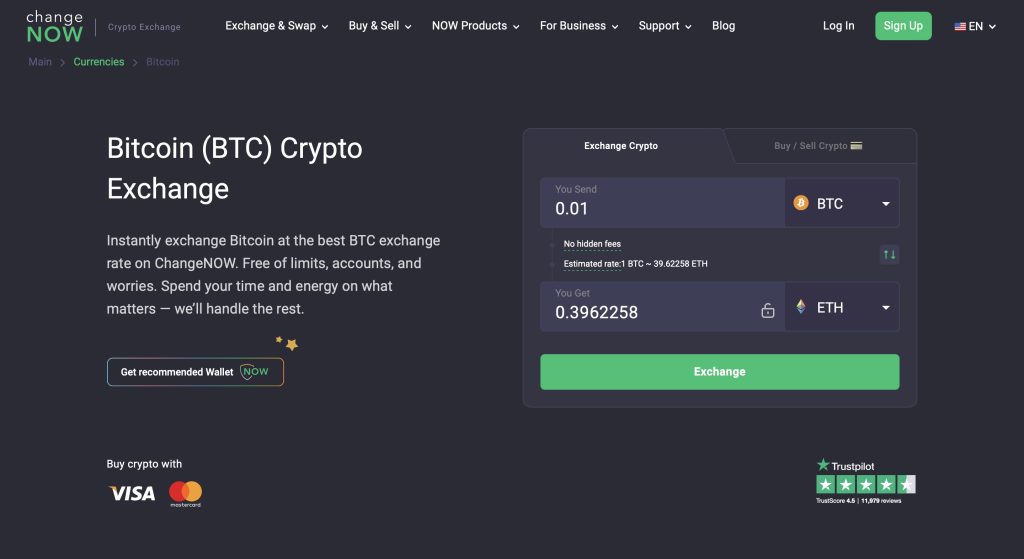Click the NOW shield wallet icon

[255, 372]
